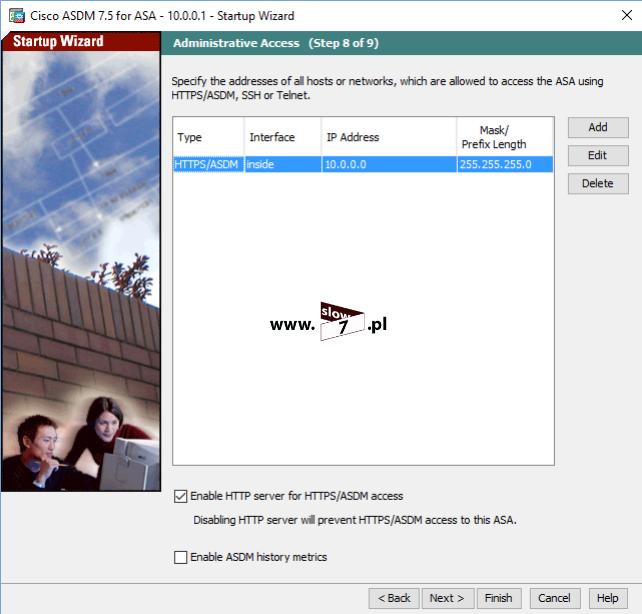Cancel the Startup Wizard
Viewport: 642px width, 614px height.
click(555, 598)
